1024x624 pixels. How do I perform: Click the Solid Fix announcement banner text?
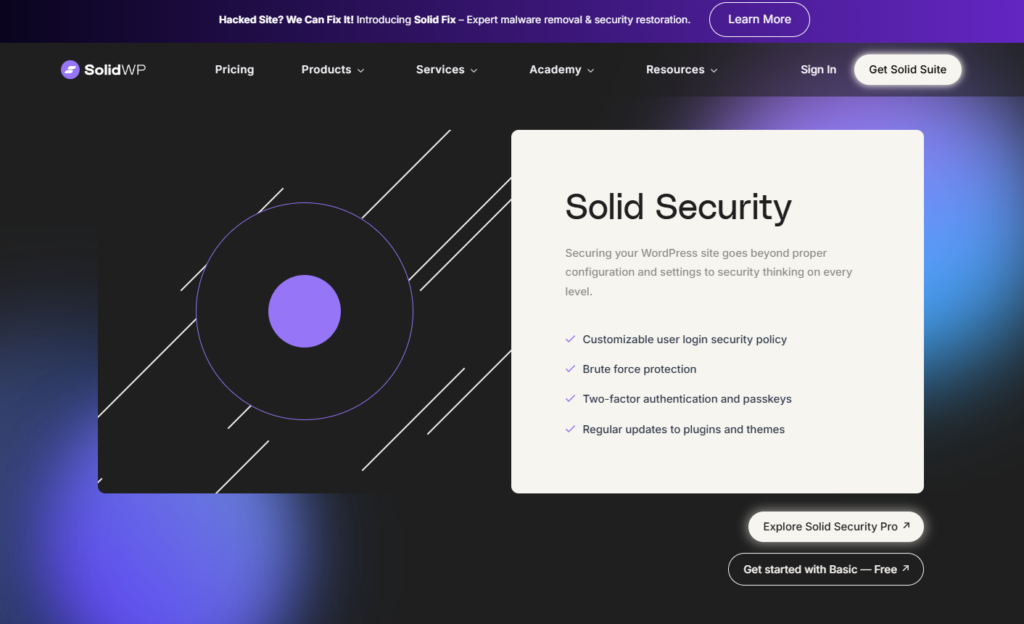coord(455,19)
